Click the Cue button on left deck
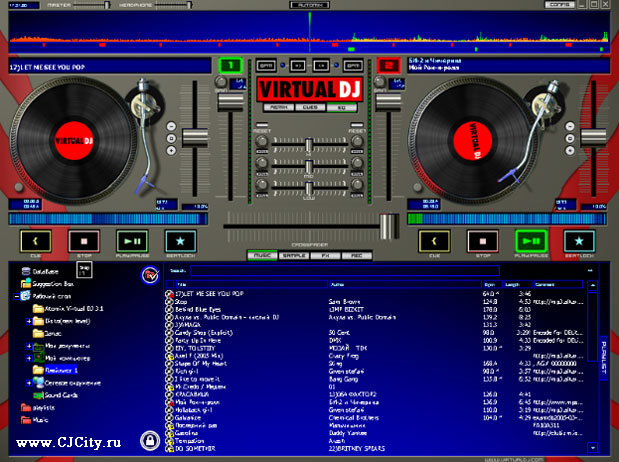Image resolution: width=619 pixels, height=462 pixels. (x=36, y=241)
